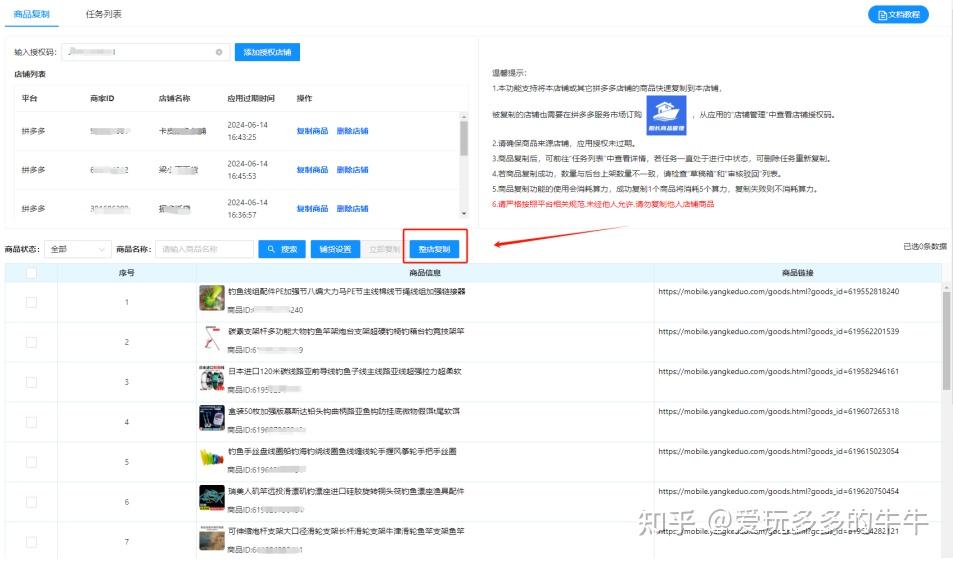Check the checkbox for product row 4
This screenshot has height=561, width=953.
coord(31,422)
